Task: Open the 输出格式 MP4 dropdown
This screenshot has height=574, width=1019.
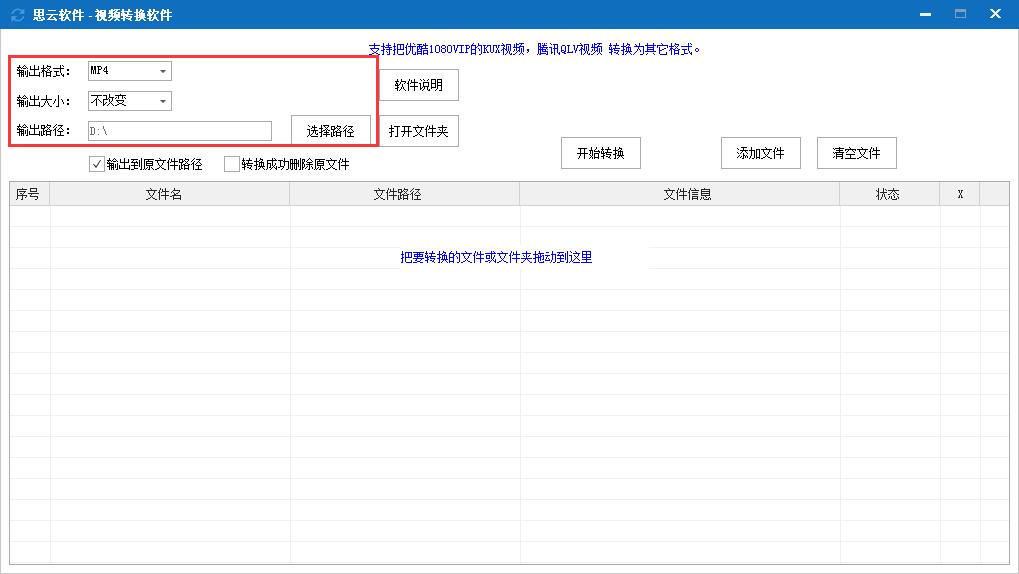Action: coord(129,71)
